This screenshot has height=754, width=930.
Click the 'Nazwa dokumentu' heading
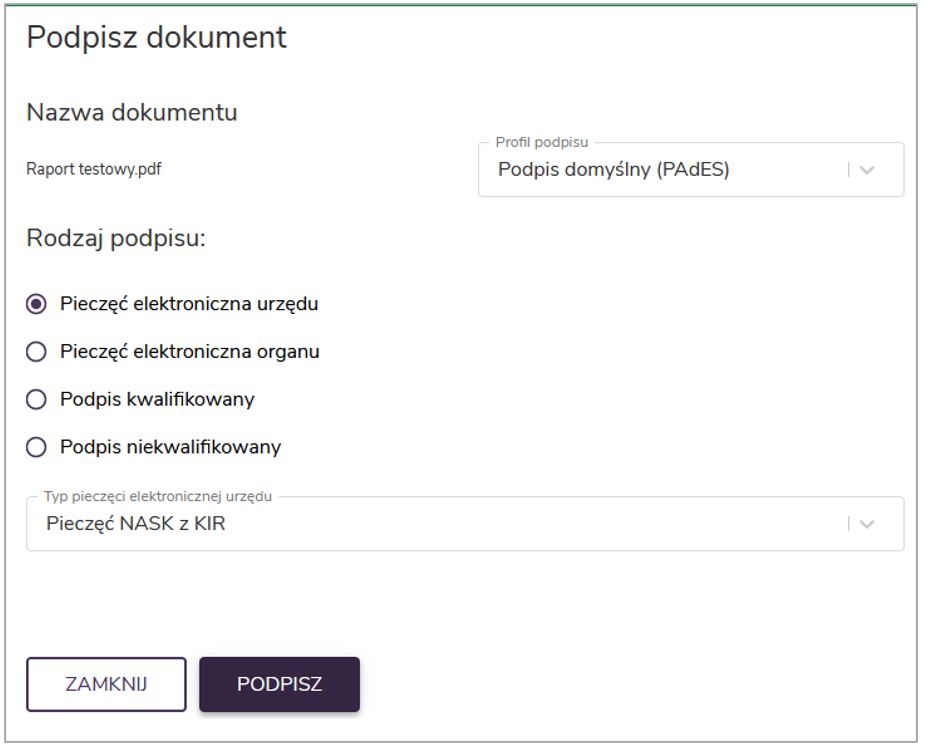pos(132,112)
